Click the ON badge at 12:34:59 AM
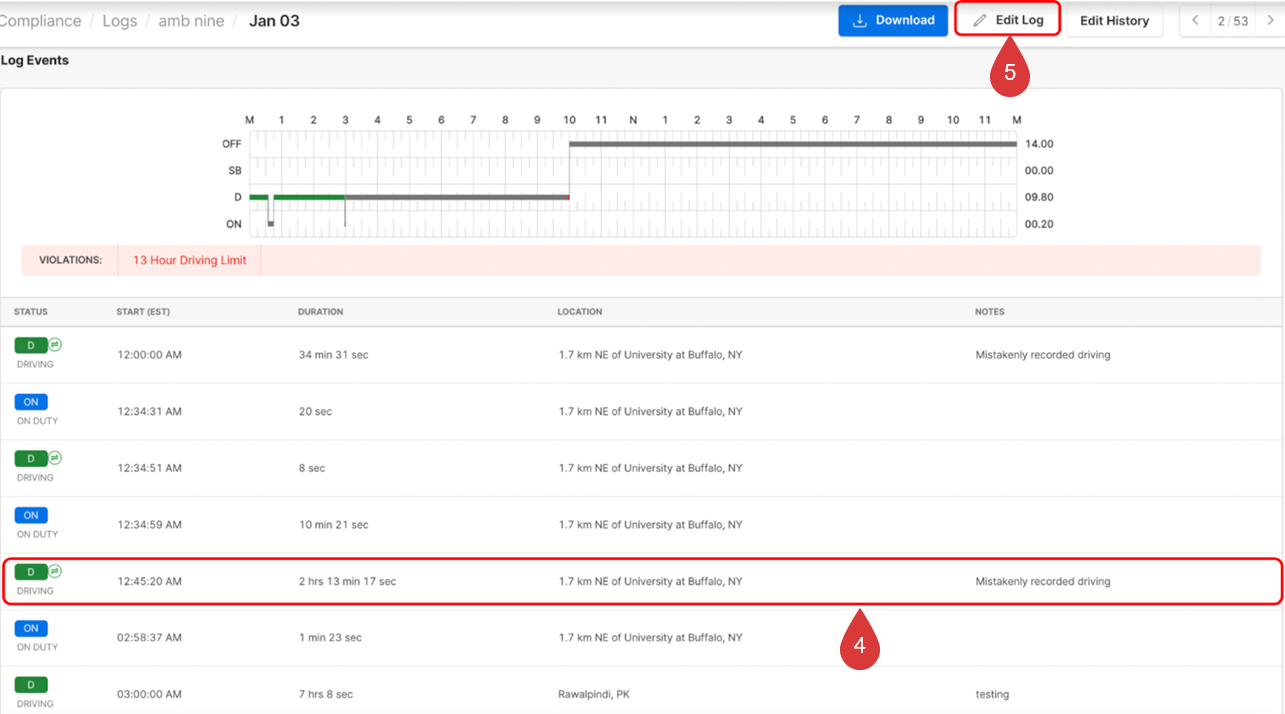1285x714 pixels. [31, 515]
